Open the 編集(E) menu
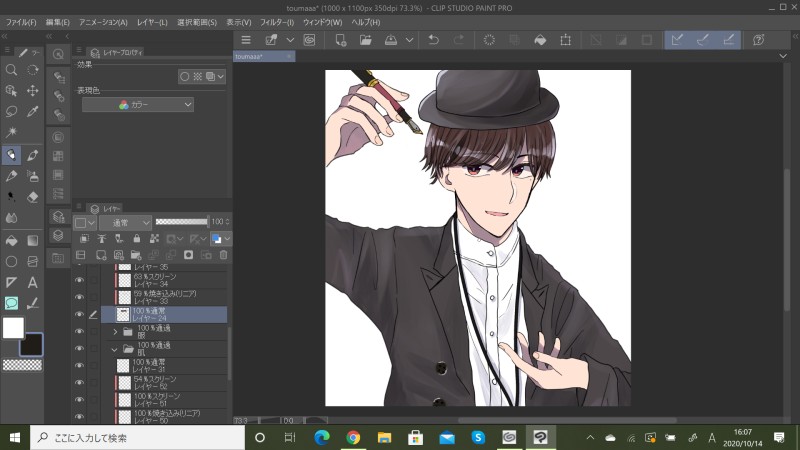 [58, 22]
